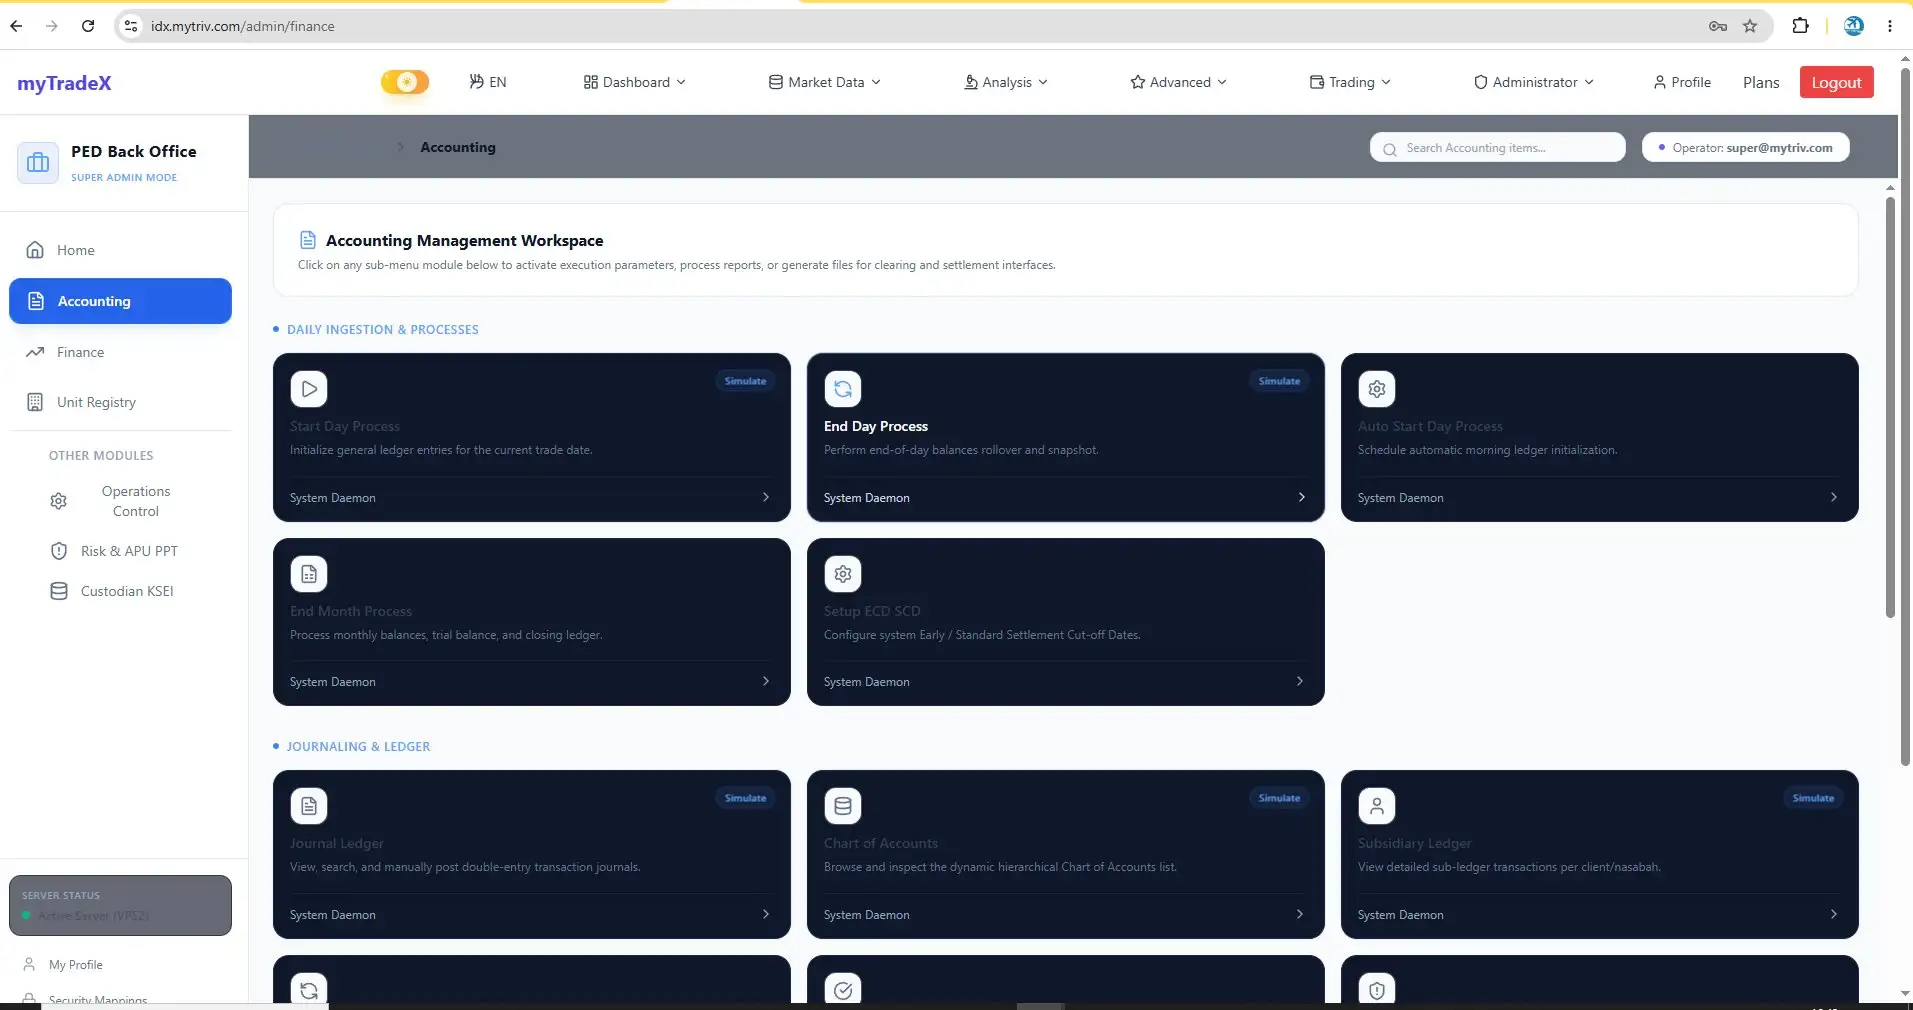Click the Subsidiary Ledger user icon
Screen dimensions: 1913x1010
click(x=1377, y=806)
